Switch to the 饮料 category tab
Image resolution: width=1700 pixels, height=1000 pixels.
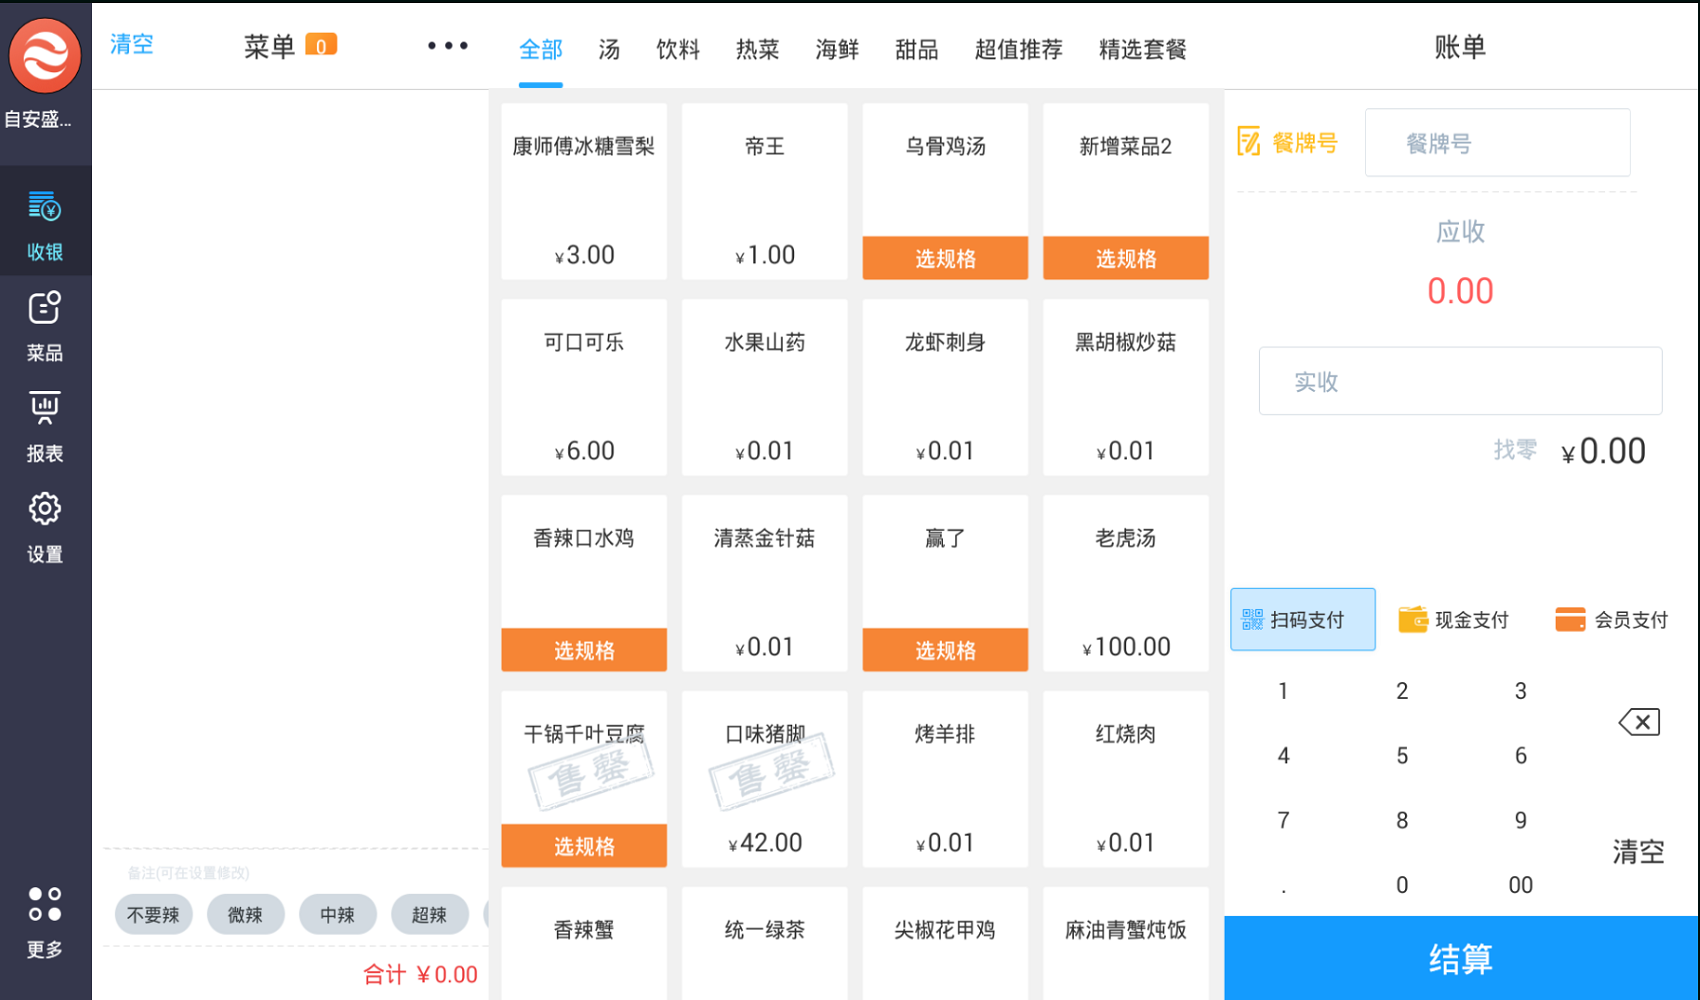tap(678, 49)
